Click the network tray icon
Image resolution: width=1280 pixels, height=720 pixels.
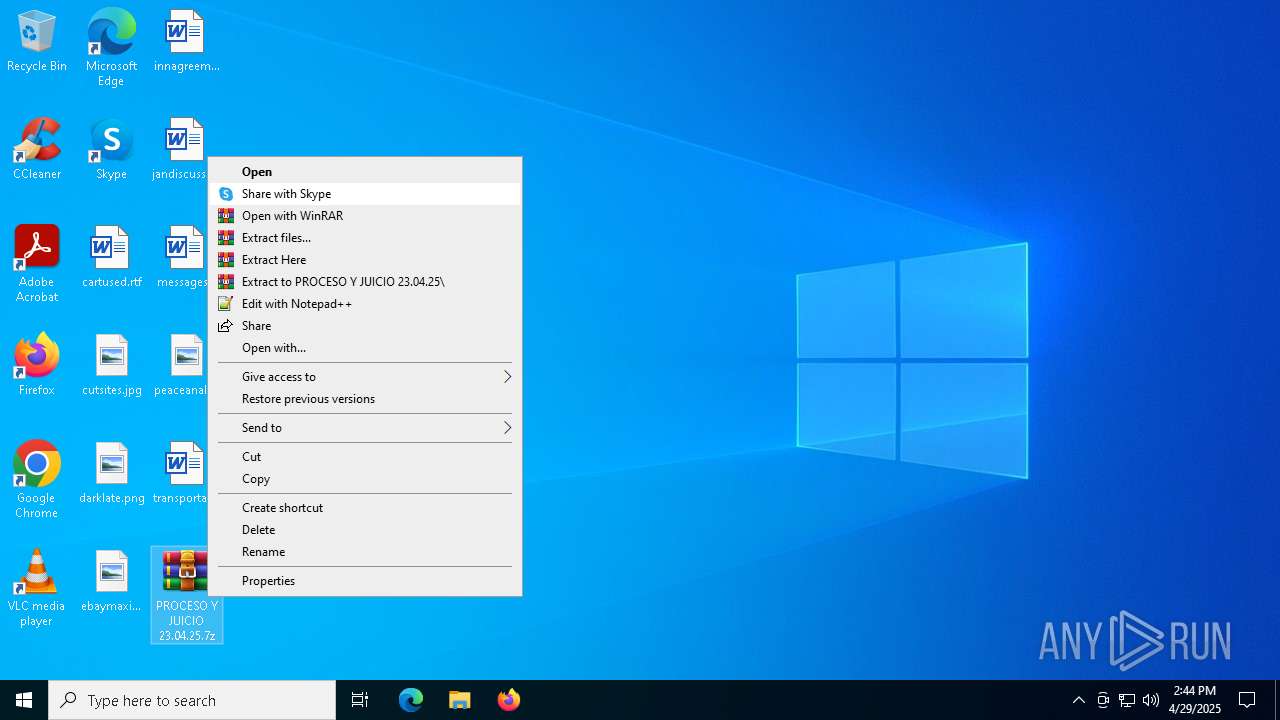pyautogui.click(x=1127, y=700)
